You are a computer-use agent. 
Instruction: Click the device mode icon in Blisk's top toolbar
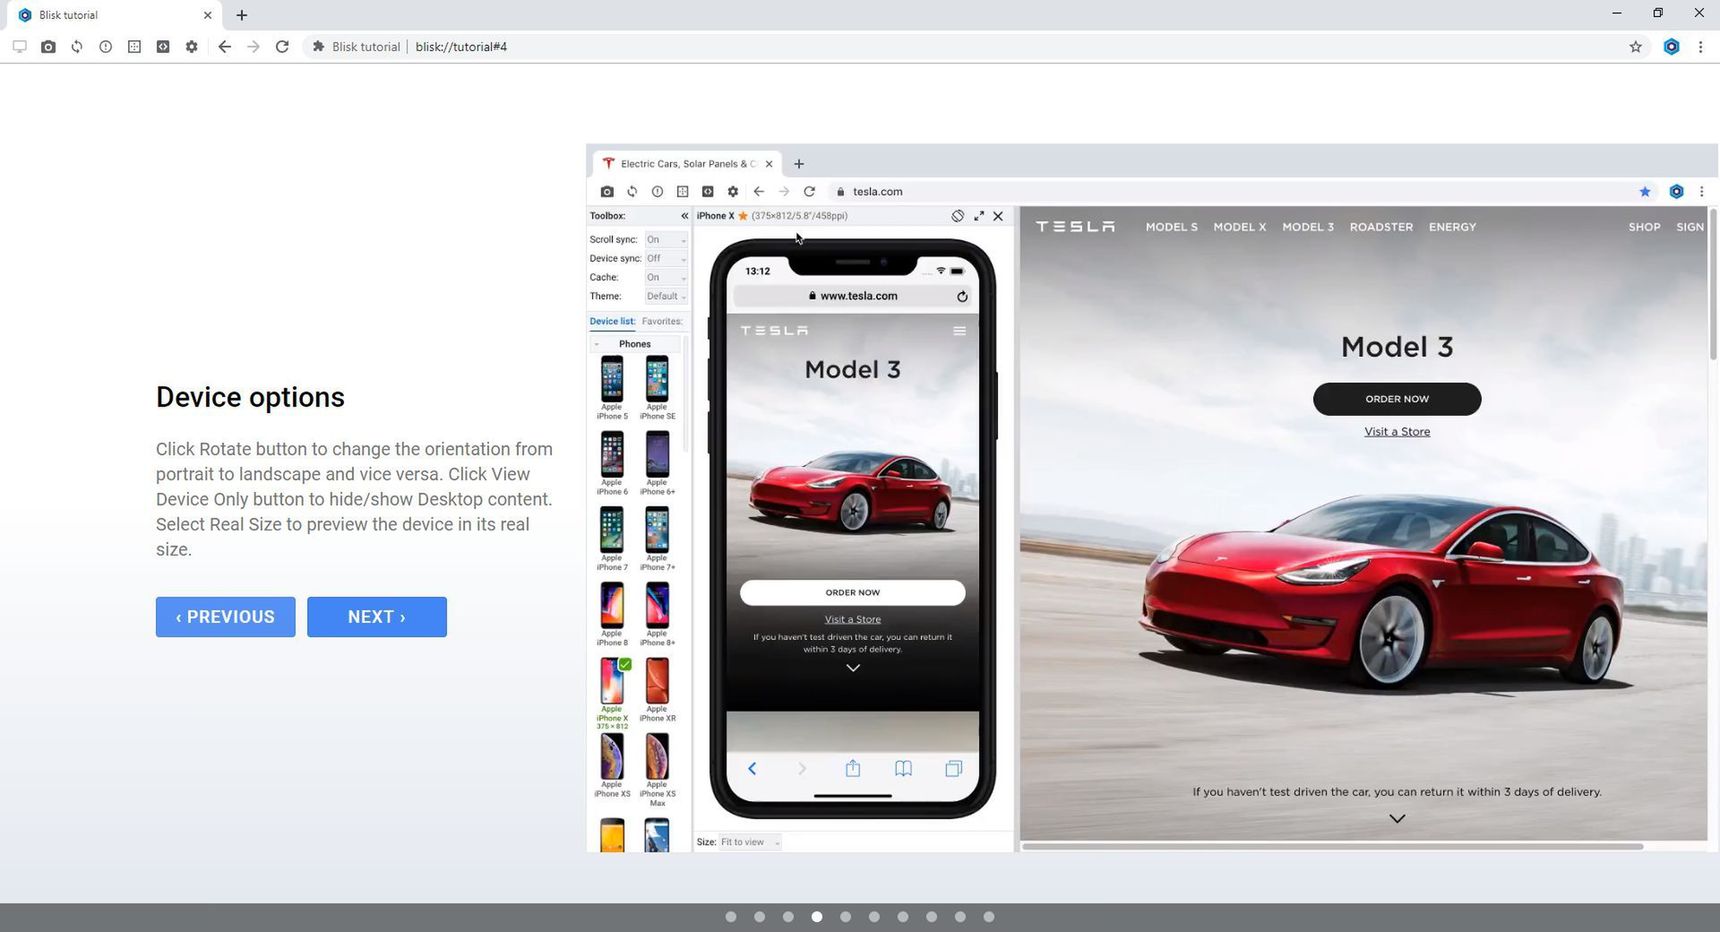point(19,47)
